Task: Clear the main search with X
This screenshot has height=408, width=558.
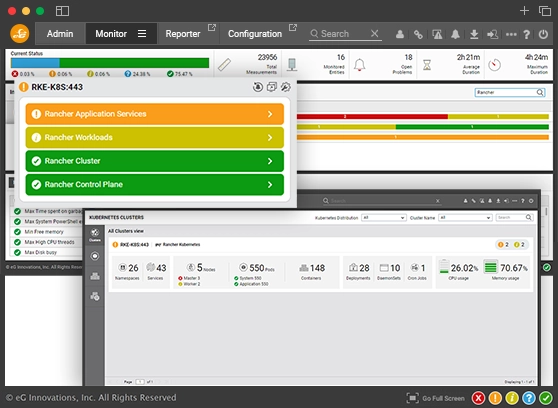Action: pyautogui.click(x=374, y=33)
